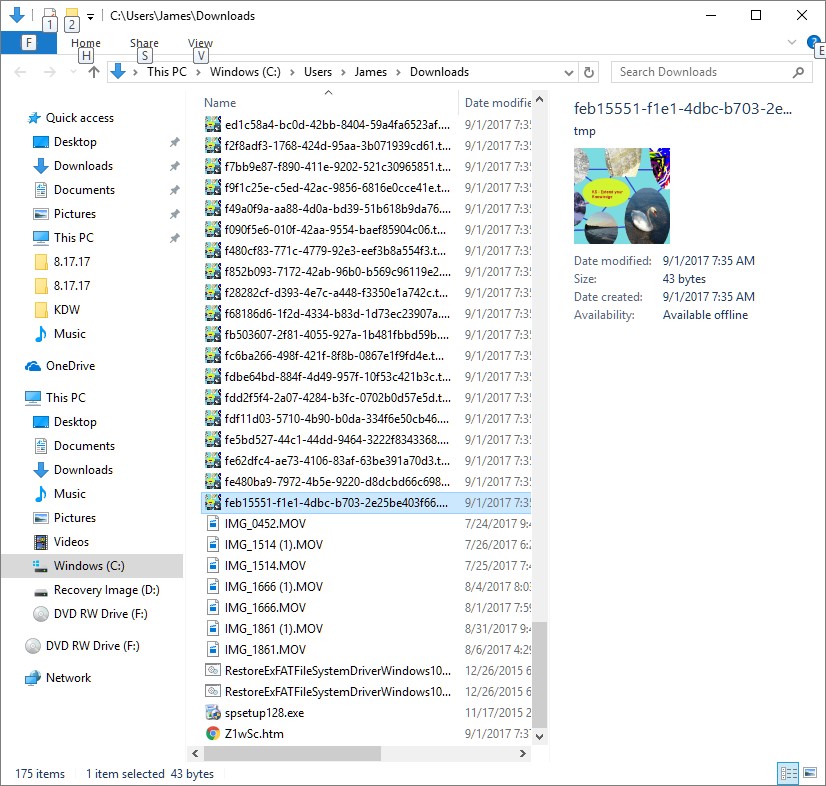The width and height of the screenshot is (826, 786).
Task: Click the Back navigation arrow
Action: point(22,72)
